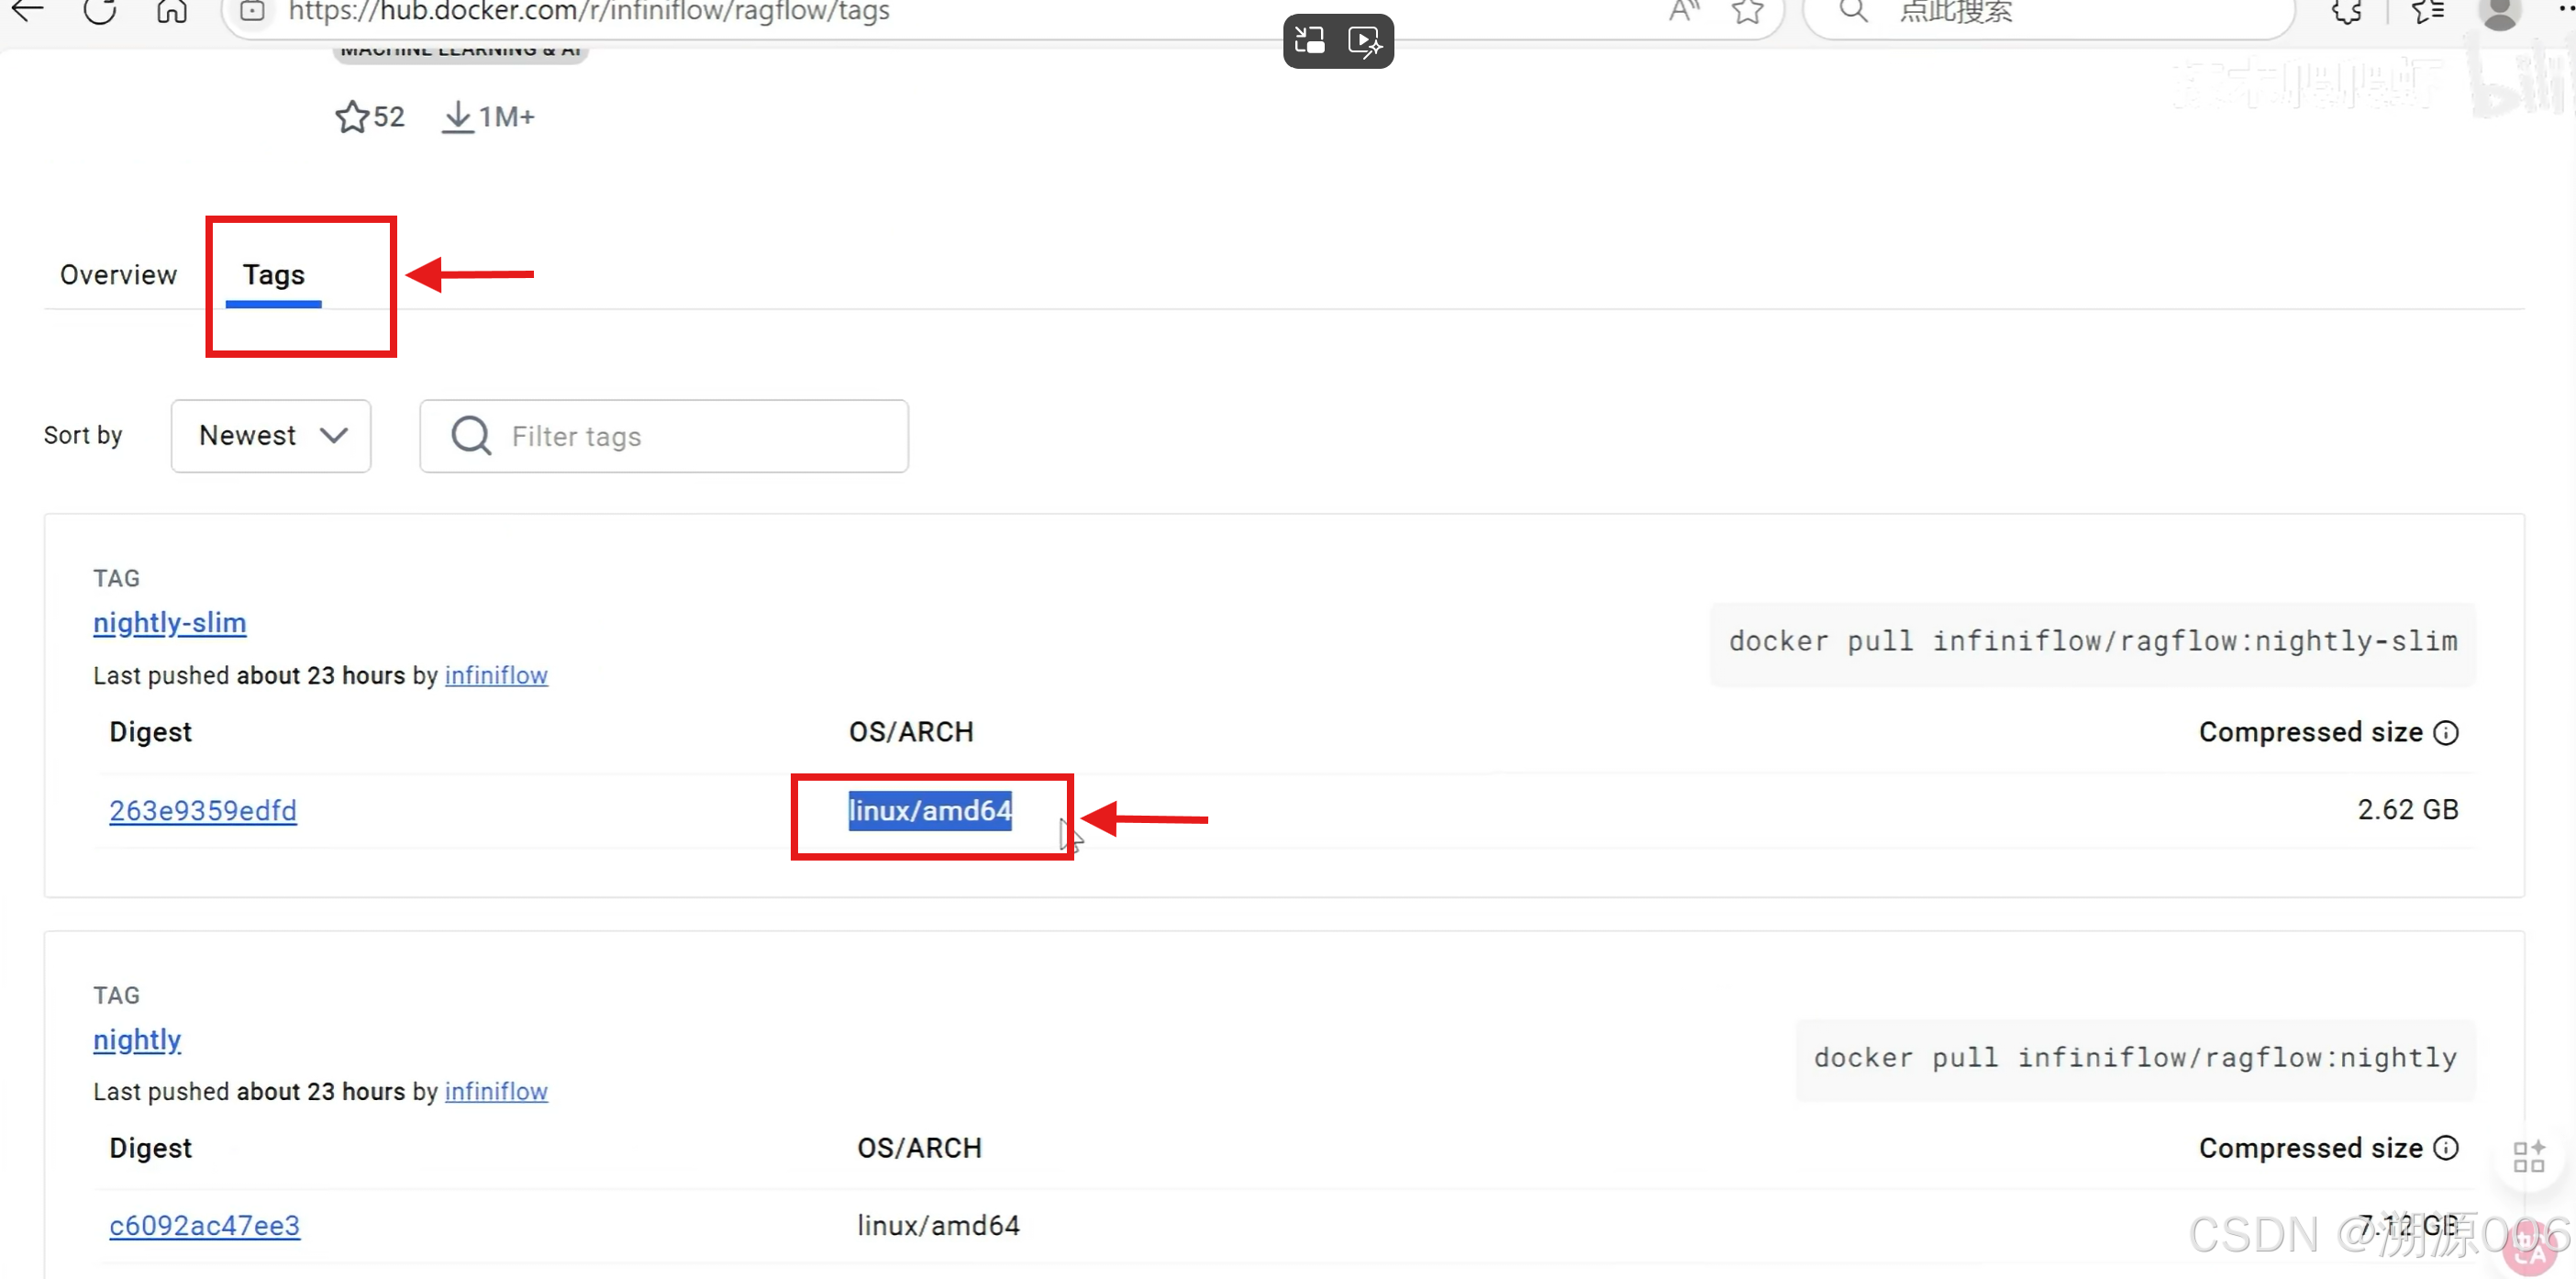
Task: Open the favorites list icon
Action: (2428, 11)
